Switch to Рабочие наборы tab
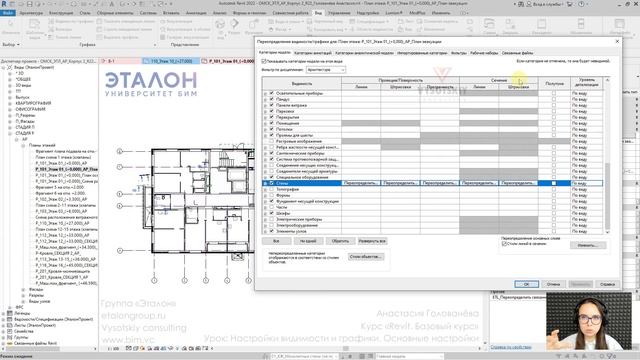The image size is (640, 360). tap(484, 53)
